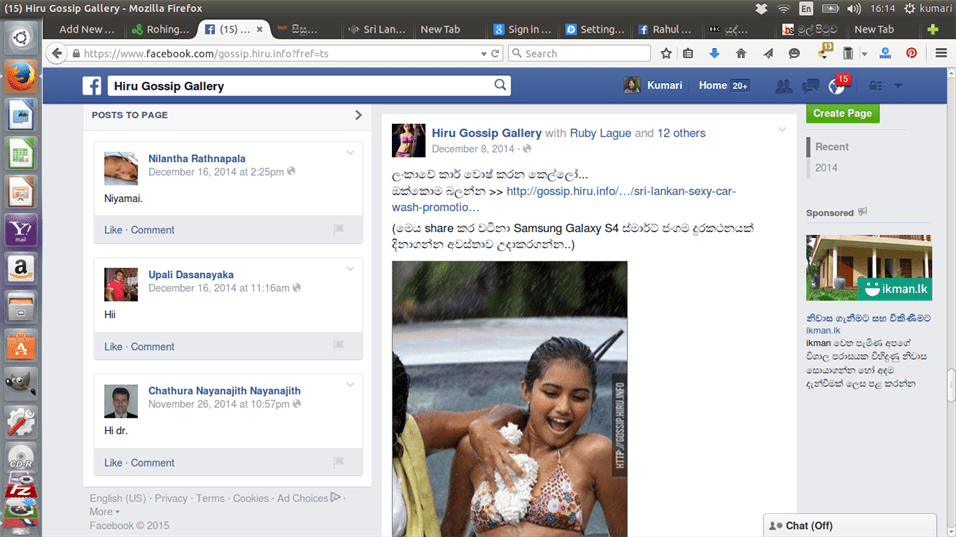This screenshot has width=956, height=537.
Task: Open the car wash post photo
Action: click(509, 399)
